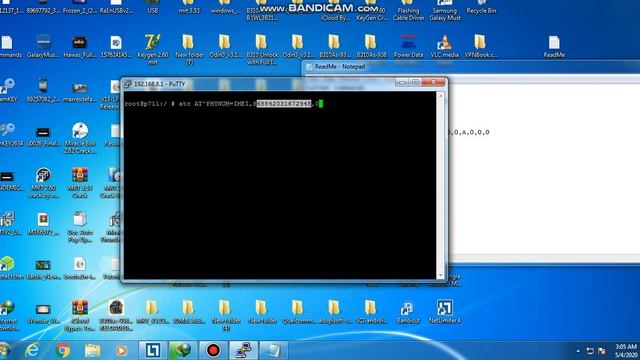
Task: Click the PuTTY window system menu icon
Action: click(128, 84)
